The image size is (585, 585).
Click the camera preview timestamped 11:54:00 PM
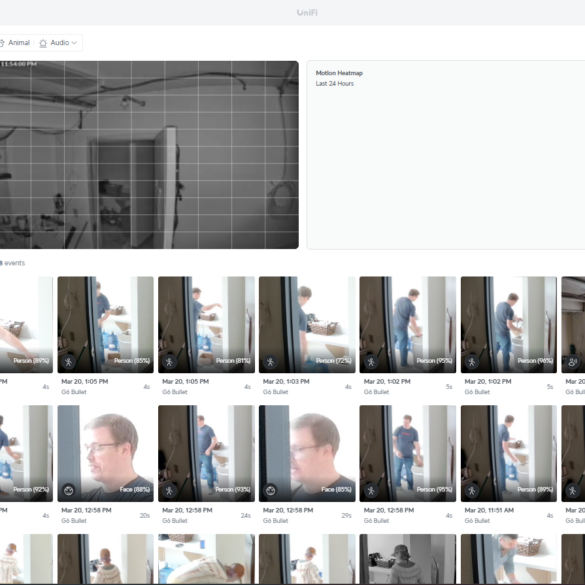(x=149, y=155)
